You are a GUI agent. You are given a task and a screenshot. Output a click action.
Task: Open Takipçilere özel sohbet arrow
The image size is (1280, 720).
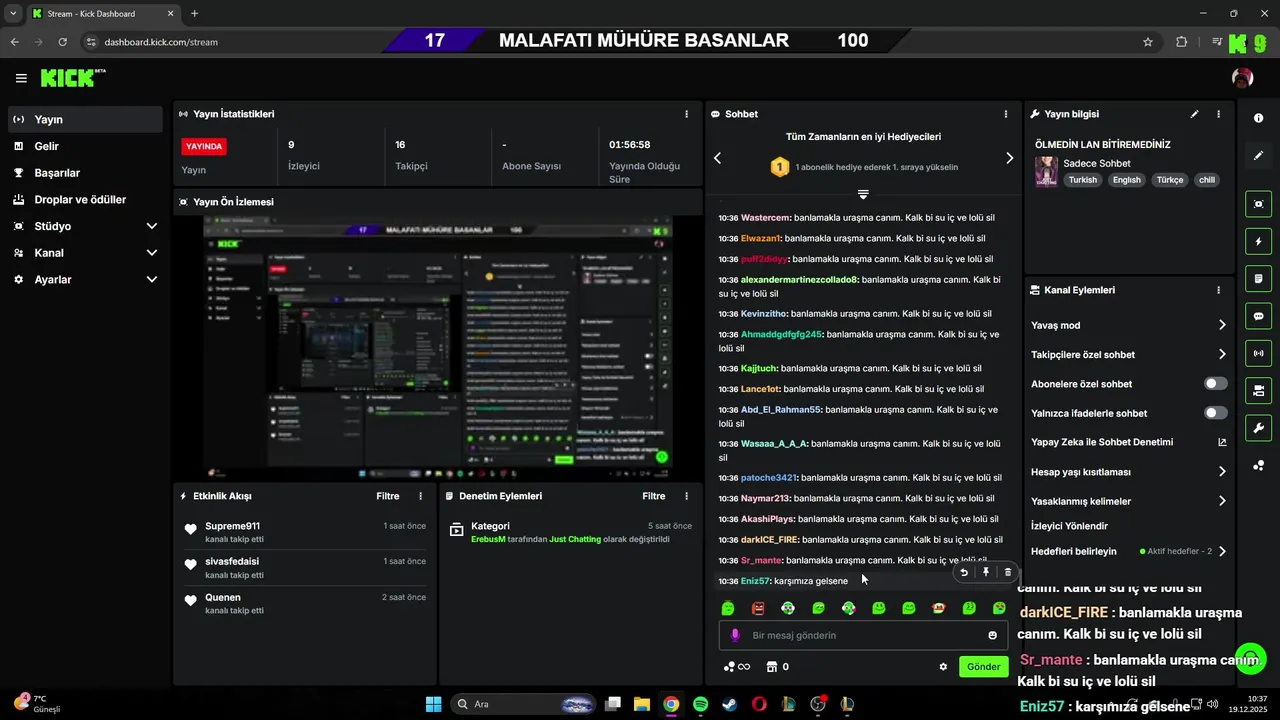pos(1222,354)
